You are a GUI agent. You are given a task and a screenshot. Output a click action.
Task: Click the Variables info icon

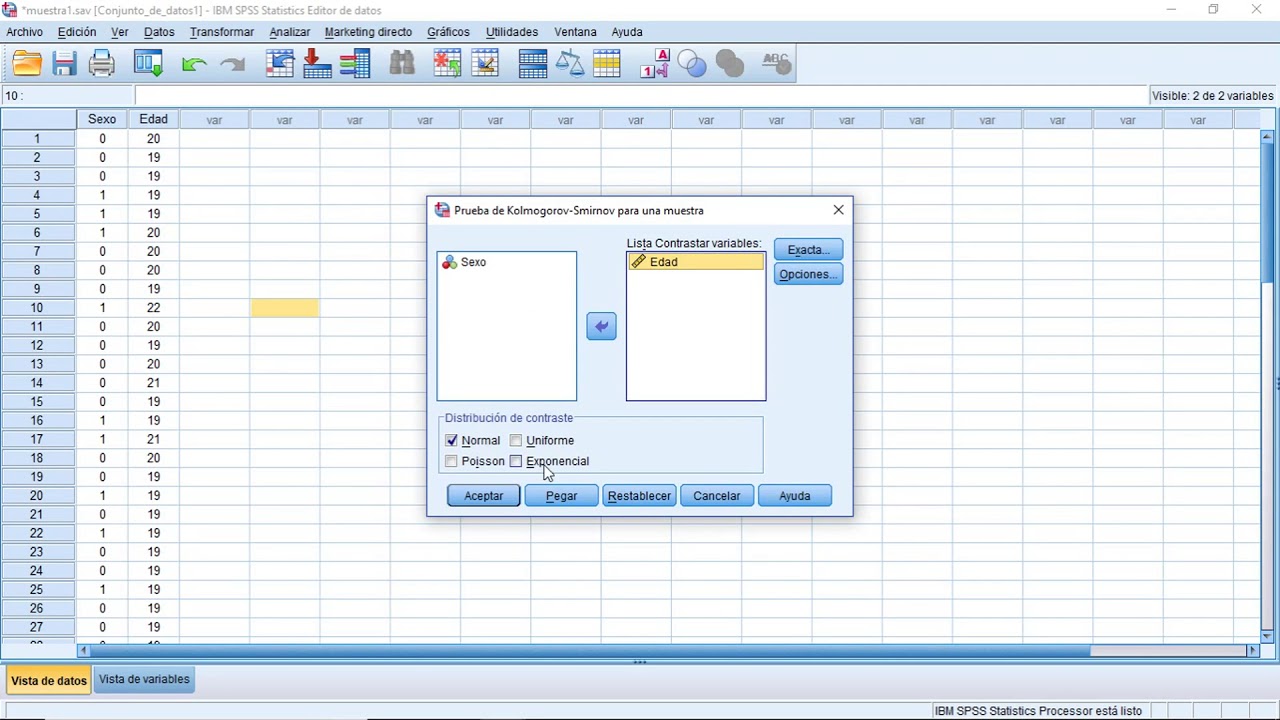point(355,64)
